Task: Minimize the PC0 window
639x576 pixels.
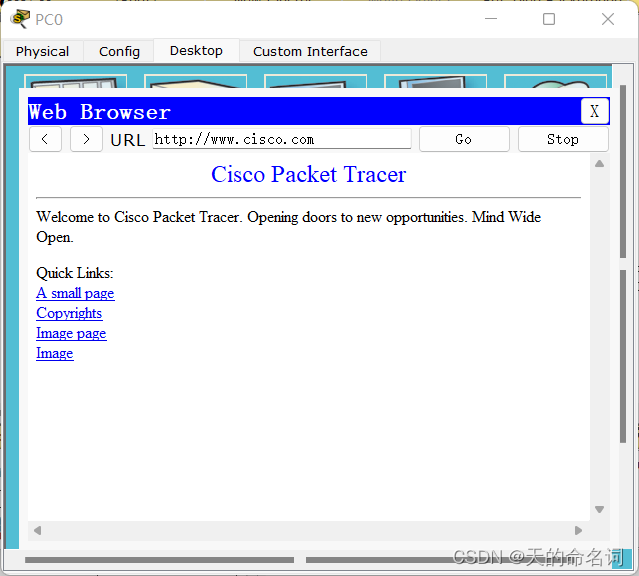Action: (x=491, y=19)
